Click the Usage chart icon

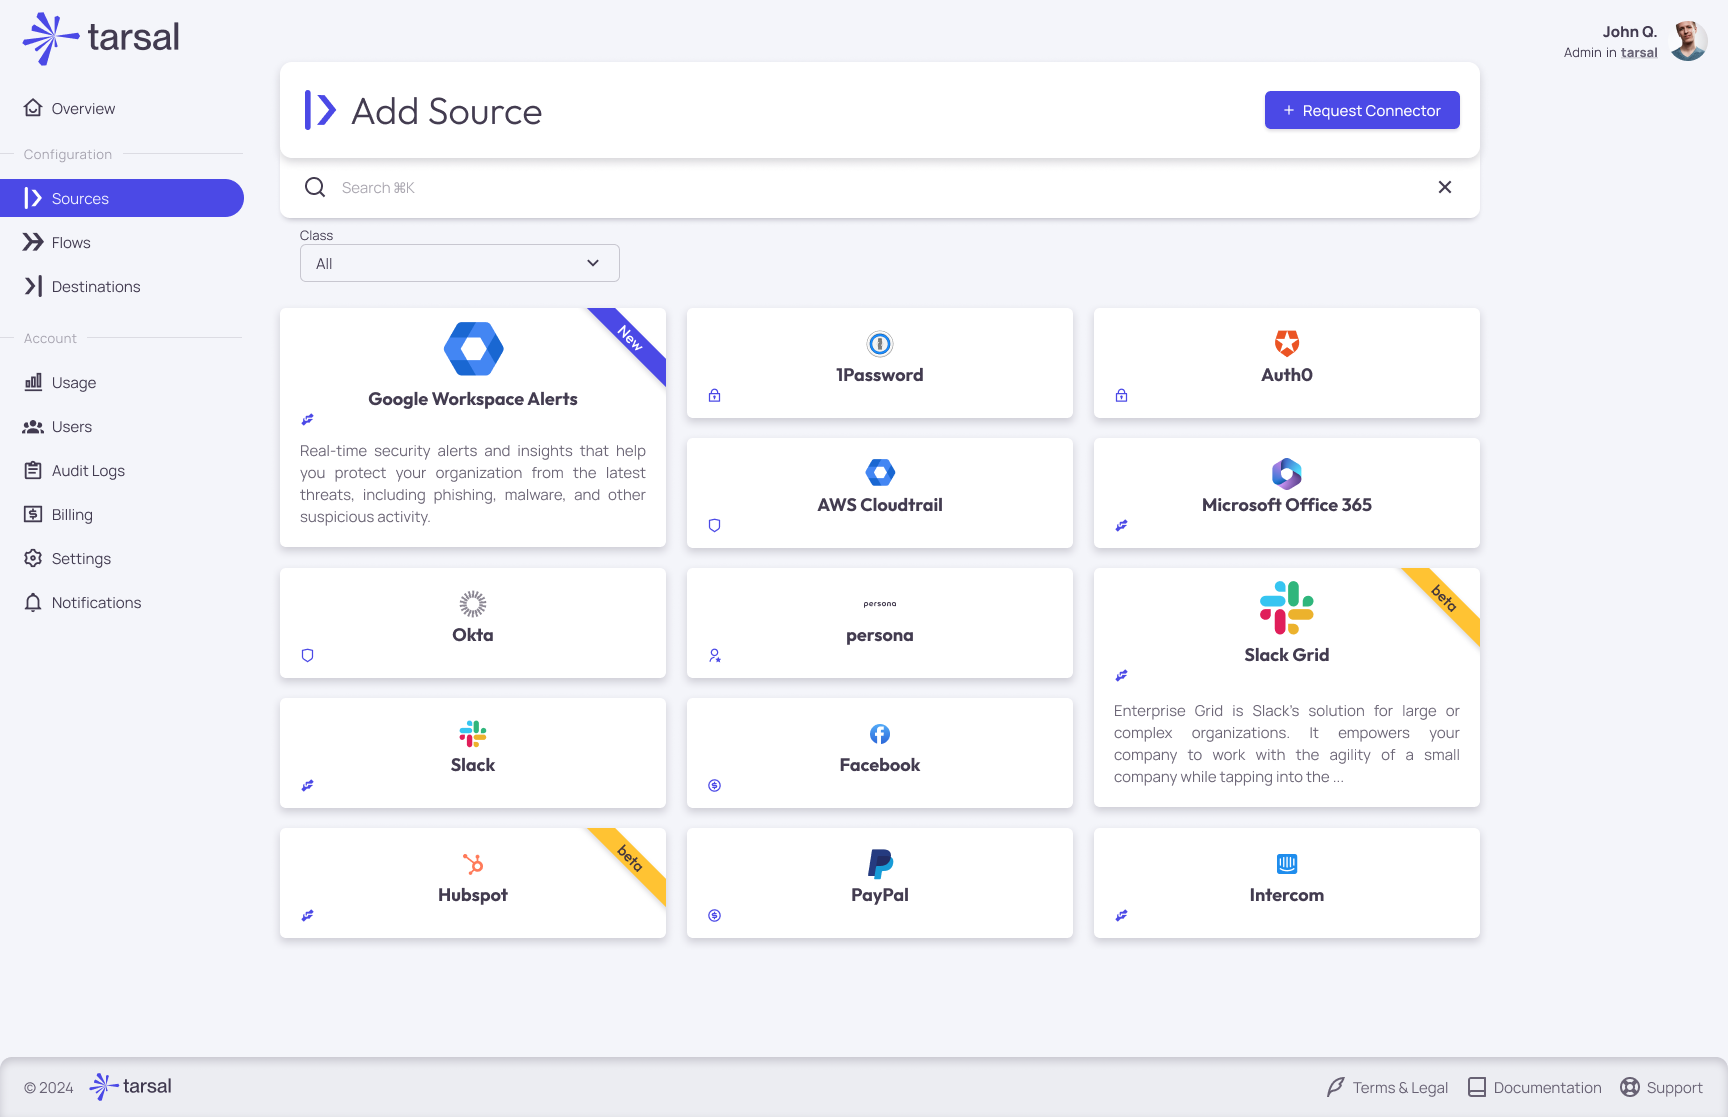[33, 382]
